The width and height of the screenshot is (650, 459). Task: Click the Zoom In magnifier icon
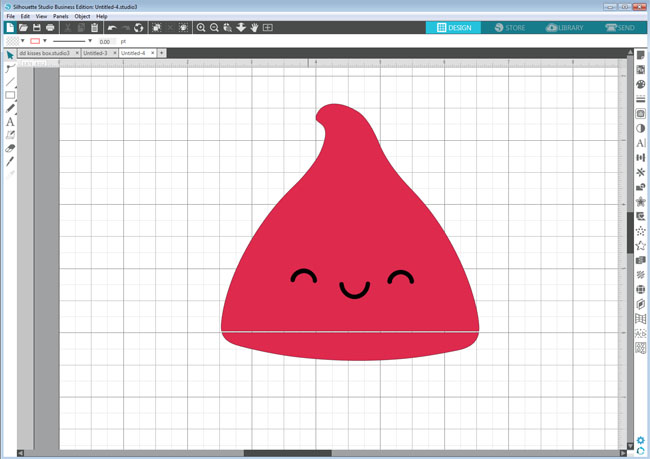tap(202, 28)
